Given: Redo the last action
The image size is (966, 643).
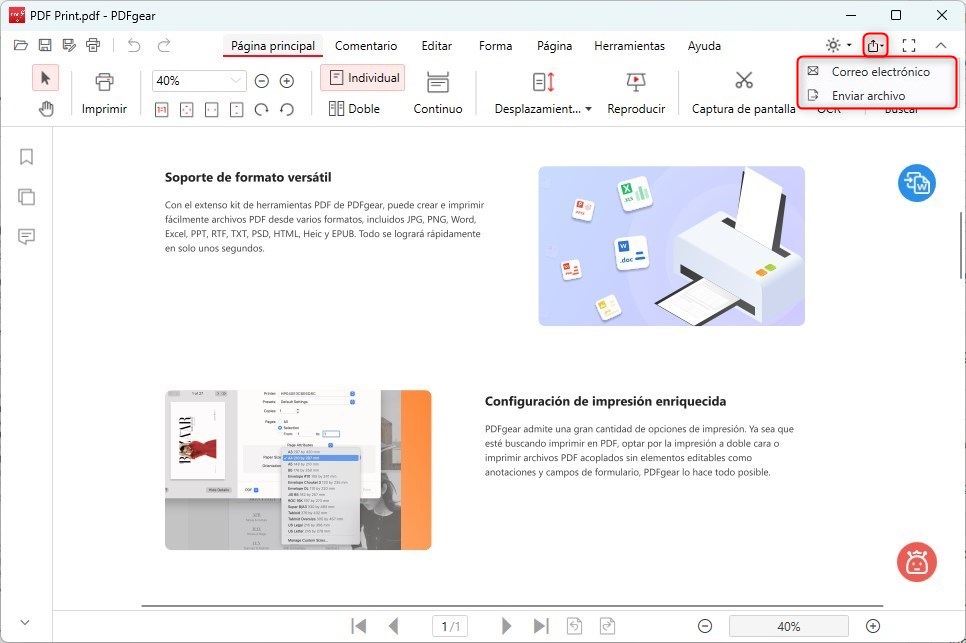Looking at the screenshot, I should [x=164, y=45].
